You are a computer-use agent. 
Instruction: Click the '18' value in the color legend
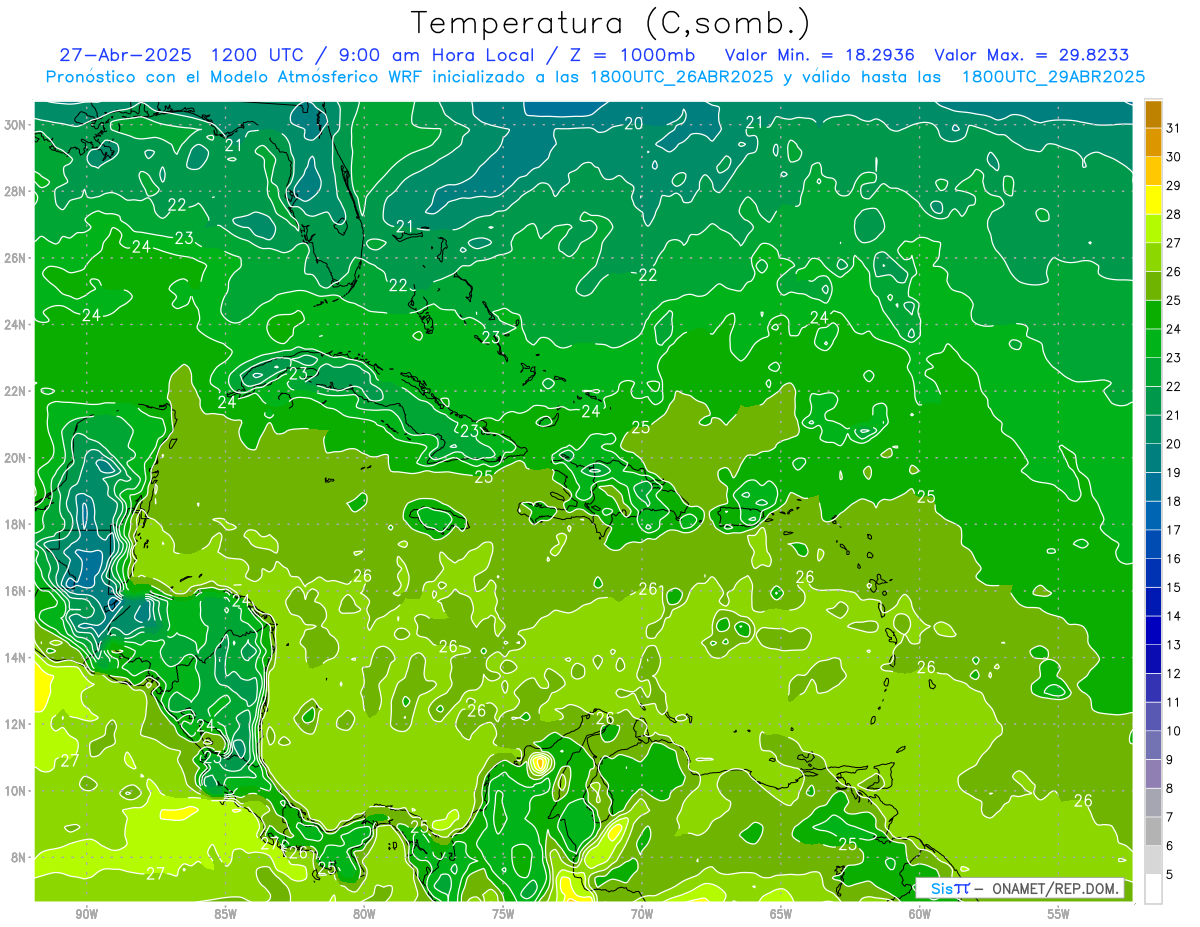[1174, 501]
